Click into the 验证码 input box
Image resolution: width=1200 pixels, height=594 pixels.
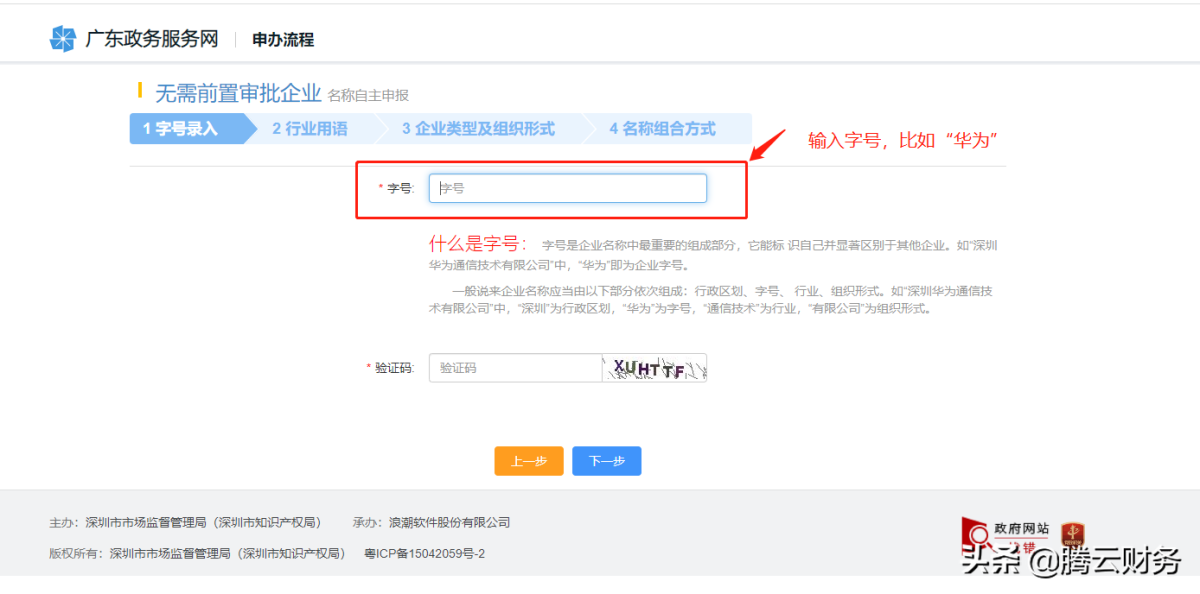[515, 368]
